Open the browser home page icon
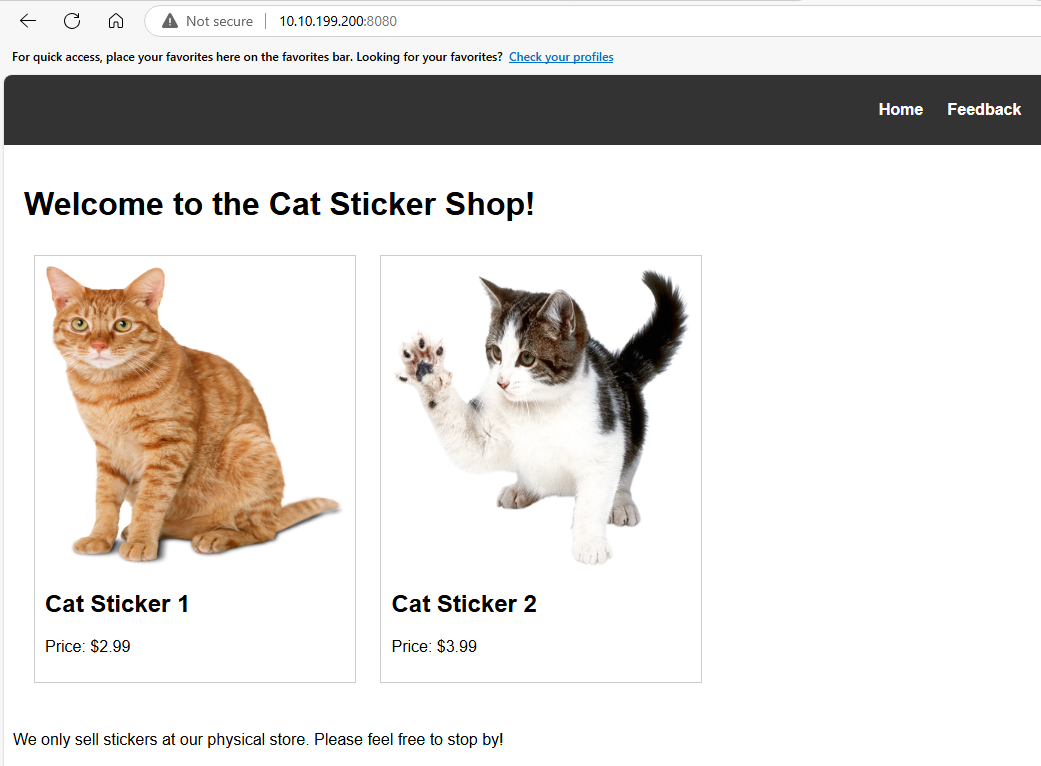Screen dimensions: 1041x766 coord(116,21)
